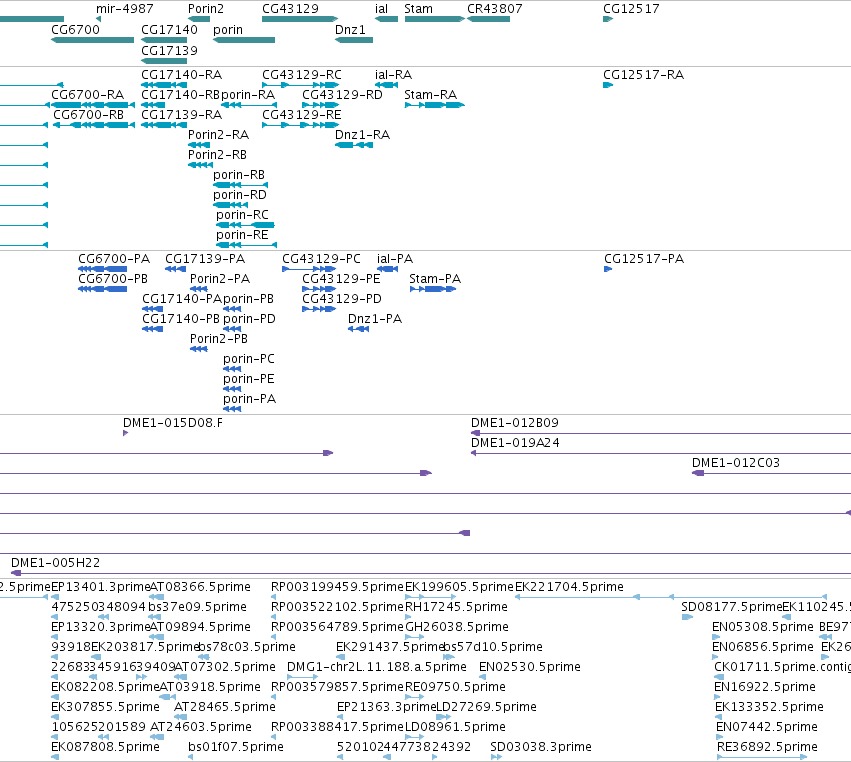Select transcript porin-RE
This screenshot has height=762, width=851.
(246, 245)
